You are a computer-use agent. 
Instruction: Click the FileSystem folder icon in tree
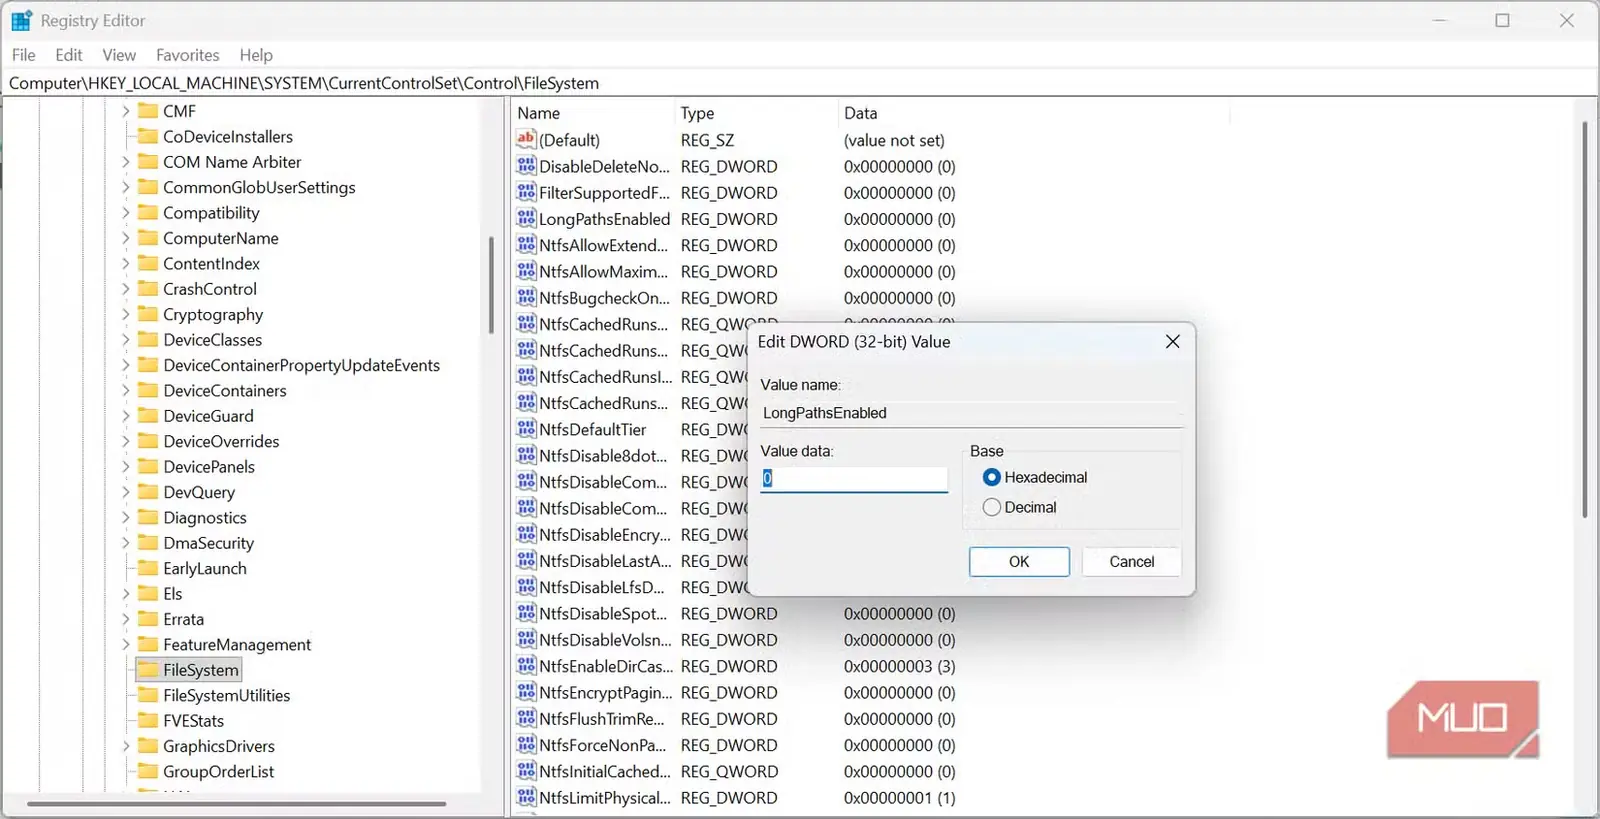[x=148, y=669]
